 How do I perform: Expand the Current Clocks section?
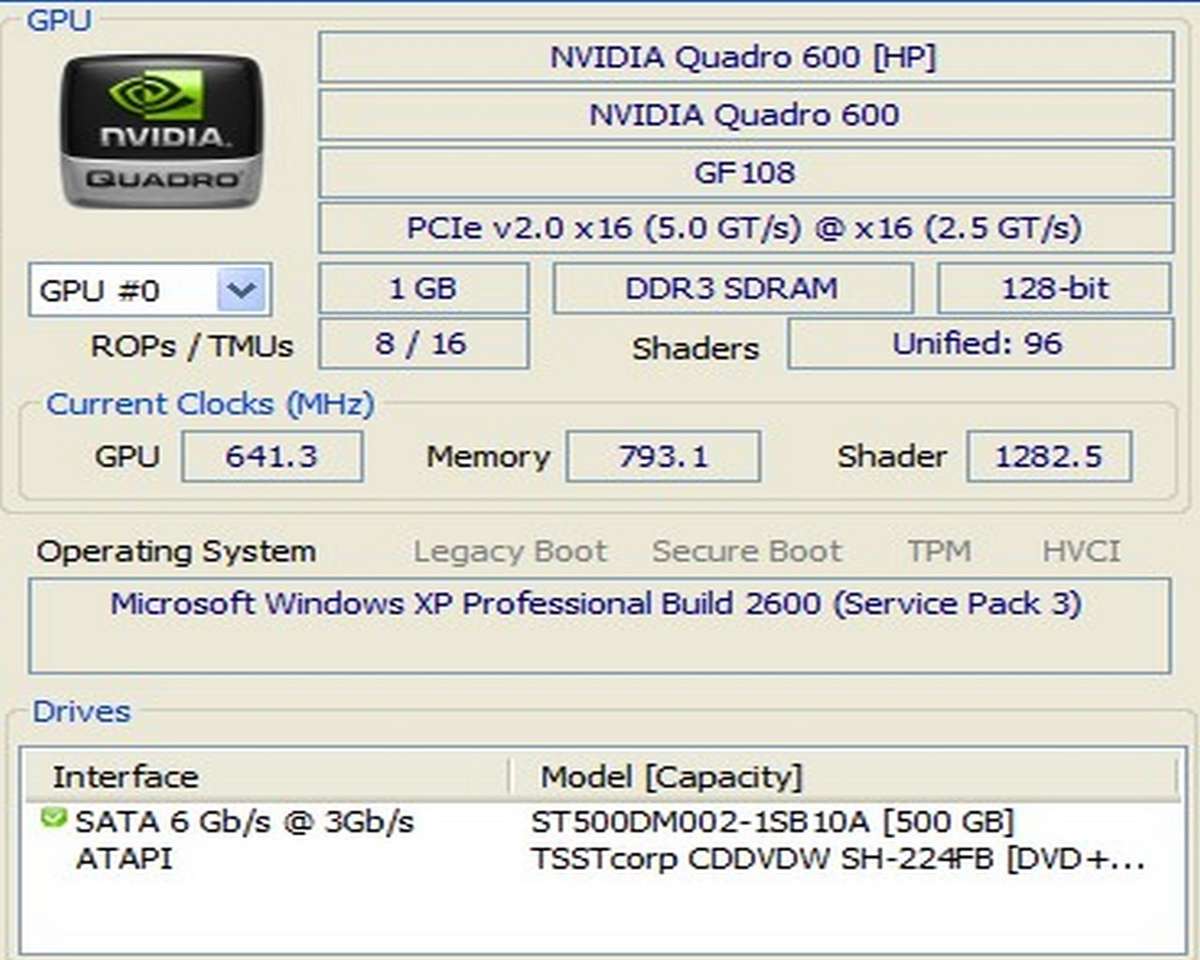tap(208, 405)
